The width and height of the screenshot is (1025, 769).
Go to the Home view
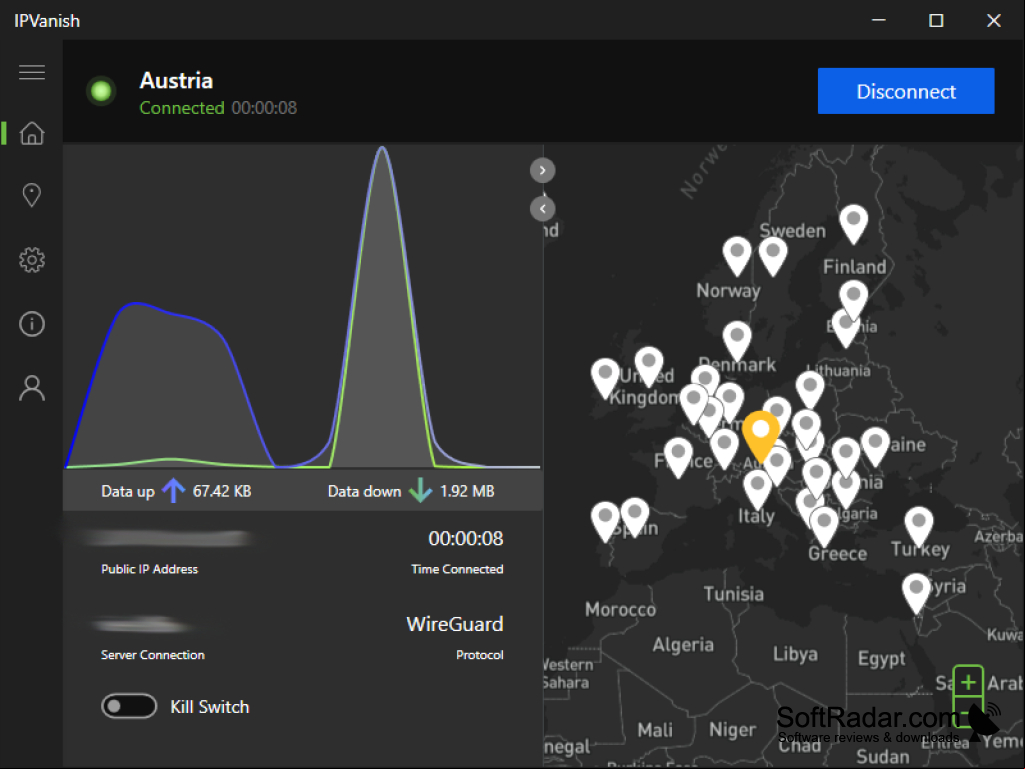pos(31,133)
